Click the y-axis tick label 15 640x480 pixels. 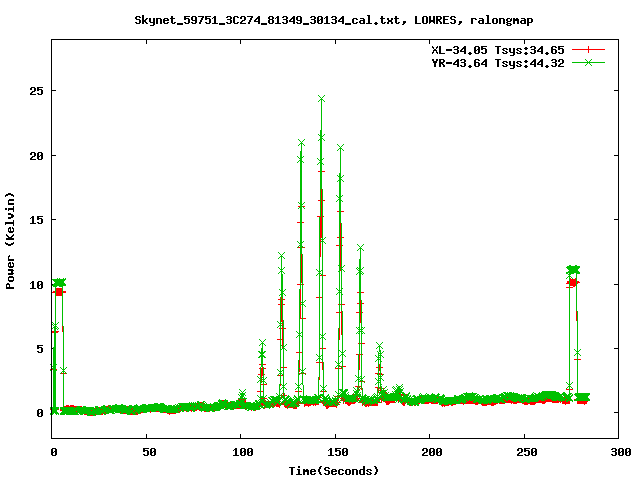coord(36,220)
